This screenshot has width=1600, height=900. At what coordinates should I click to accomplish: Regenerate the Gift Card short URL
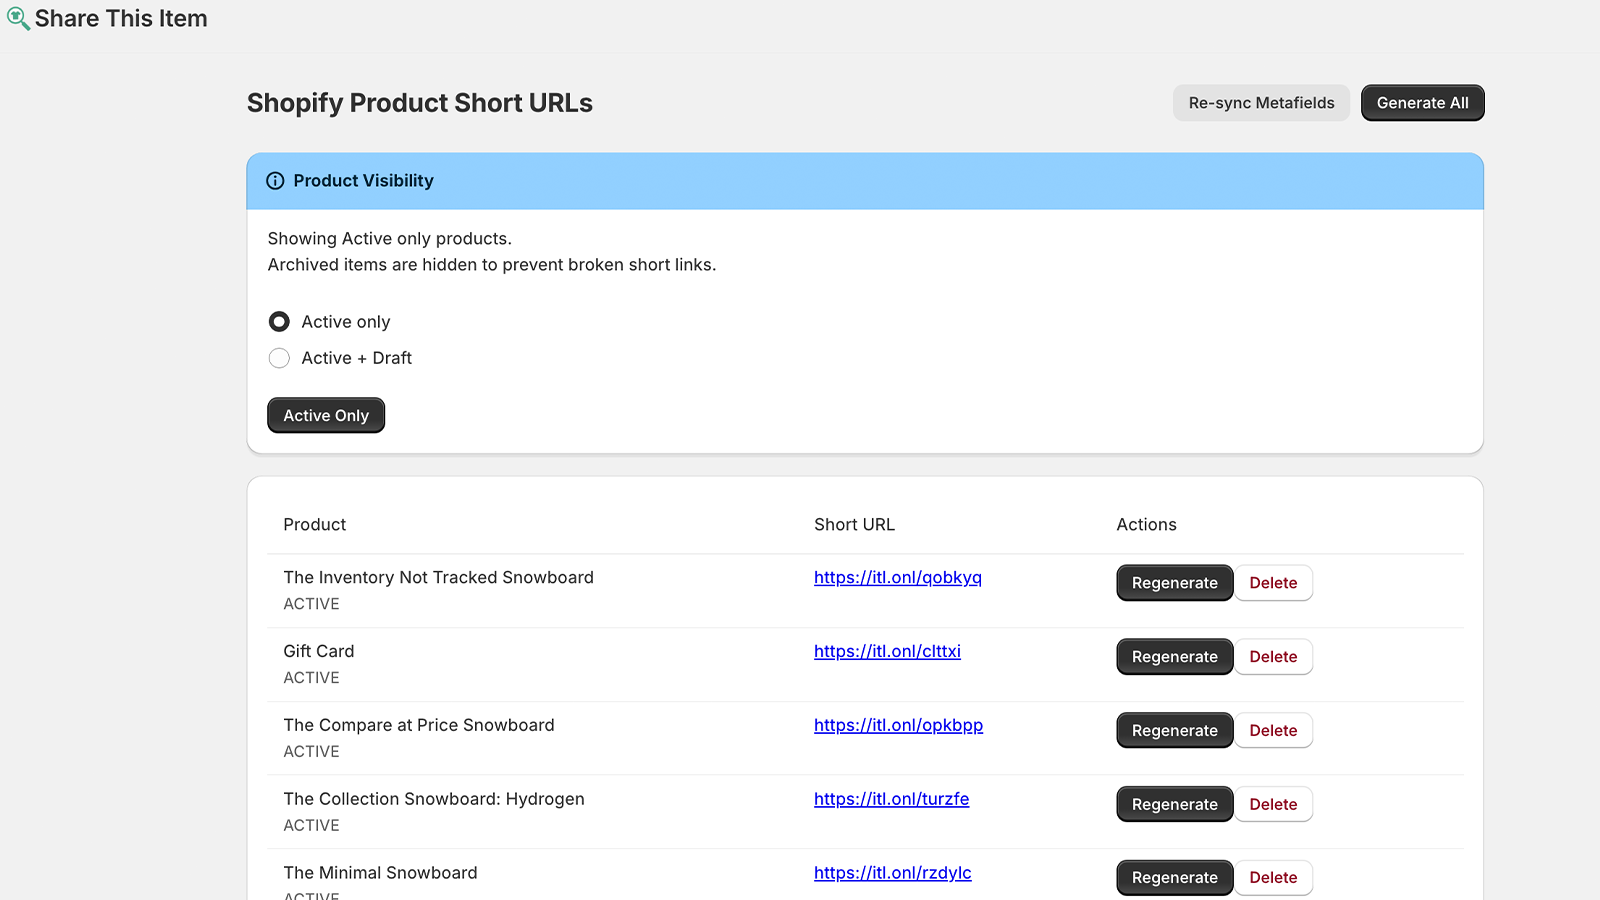click(1174, 657)
